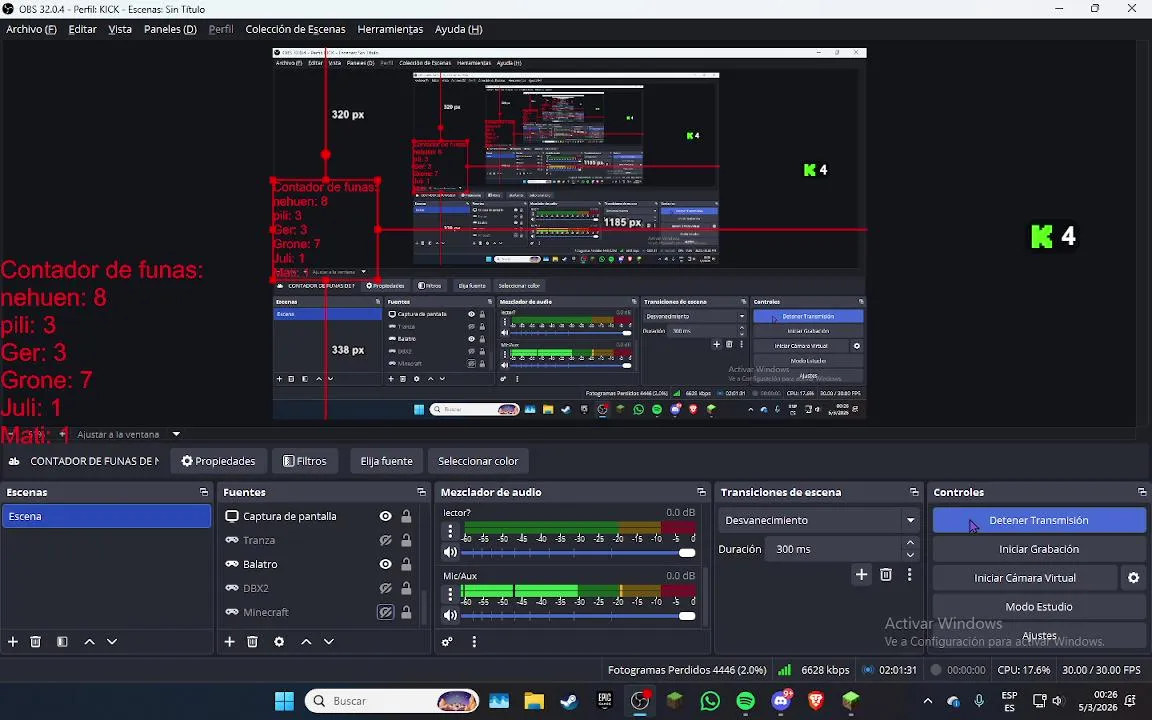Open the Paneles menu
Viewport: 1152px width, 720px height.
(x=170, y=29)
